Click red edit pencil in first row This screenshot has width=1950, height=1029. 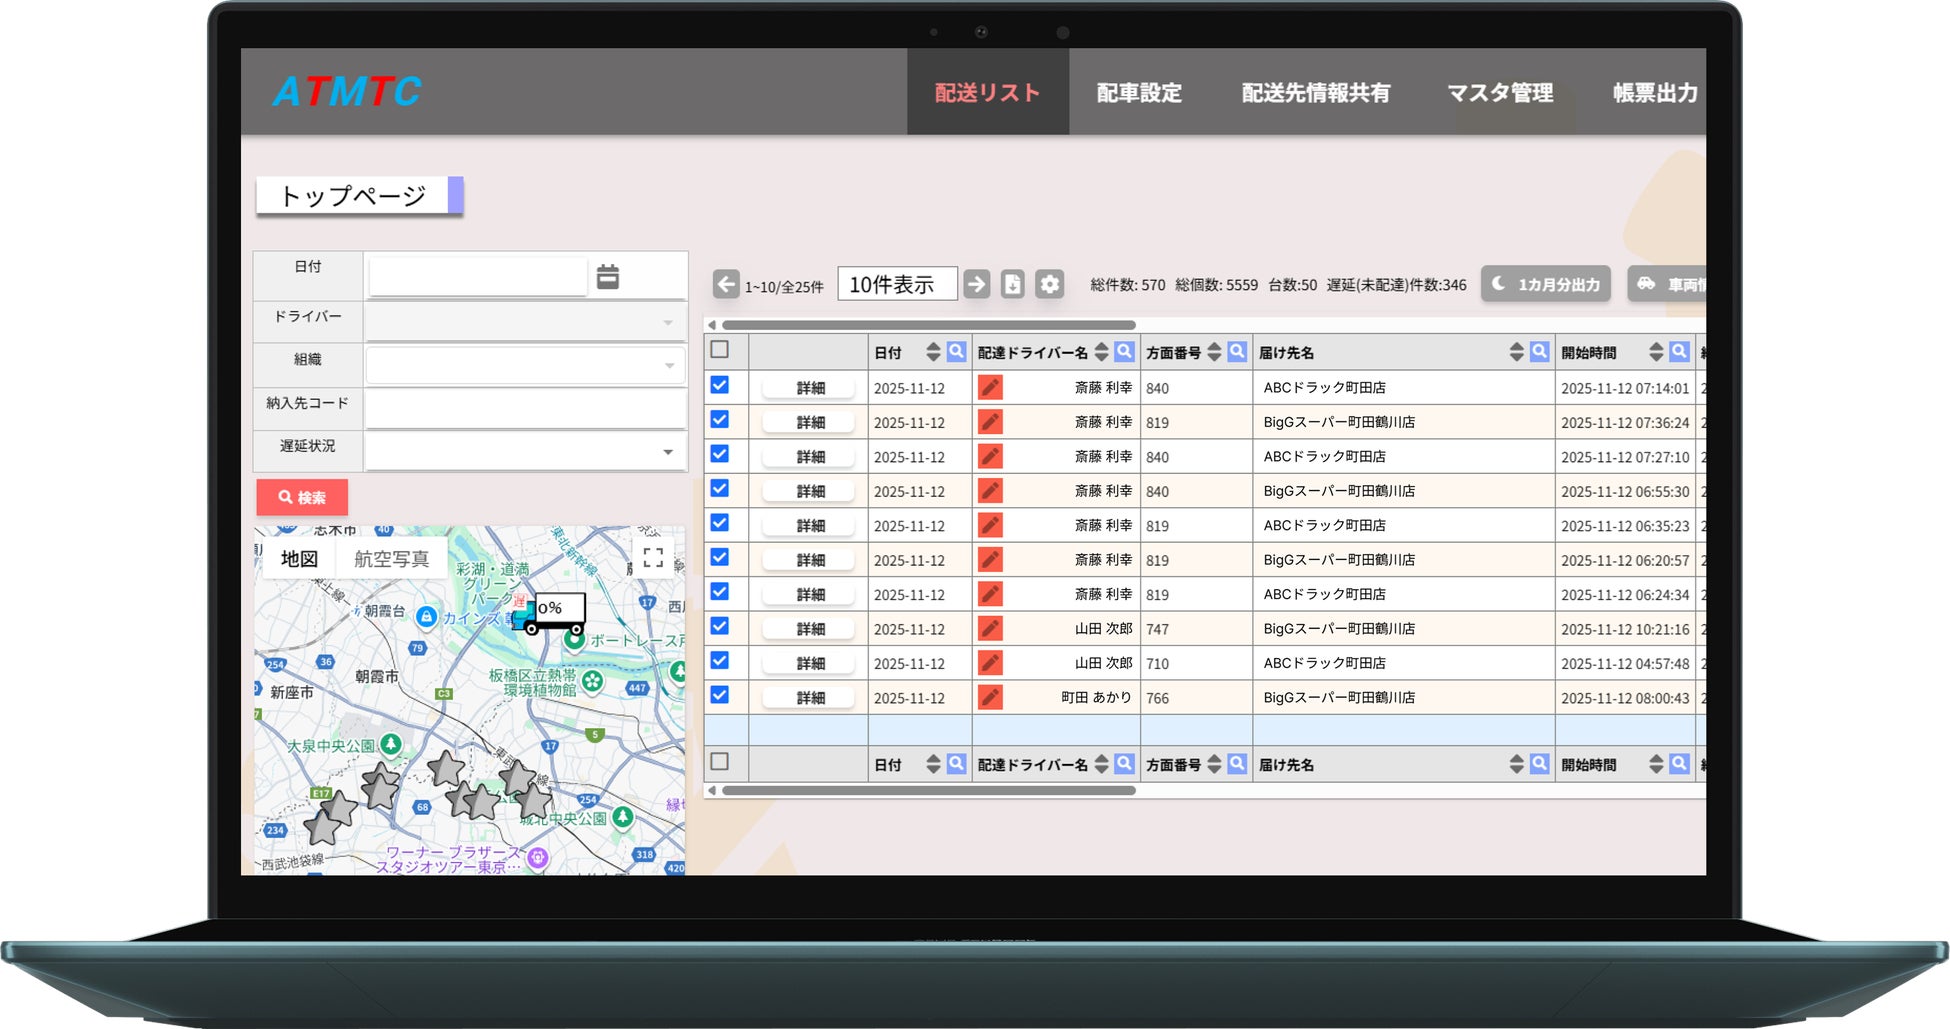[x=990, y=388]
